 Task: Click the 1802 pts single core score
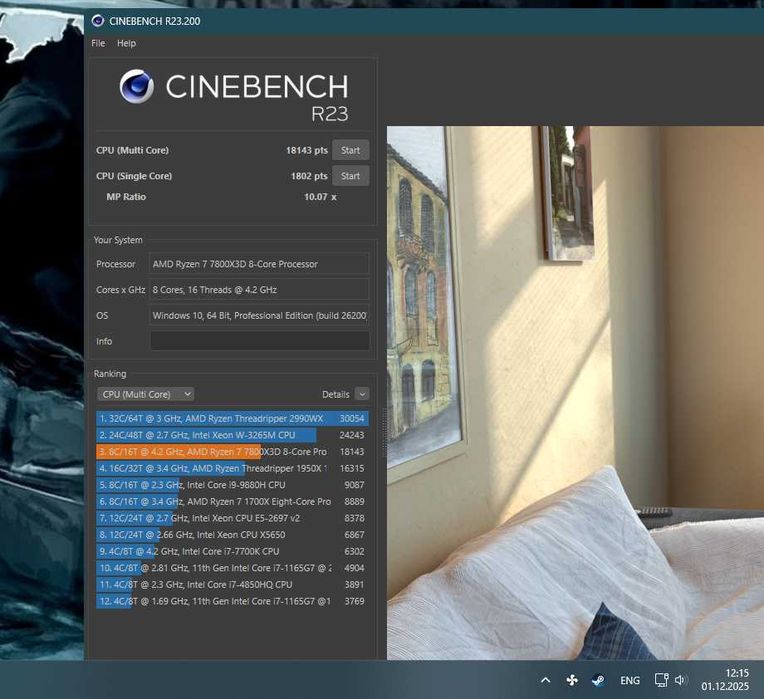(x=309, y=176)
